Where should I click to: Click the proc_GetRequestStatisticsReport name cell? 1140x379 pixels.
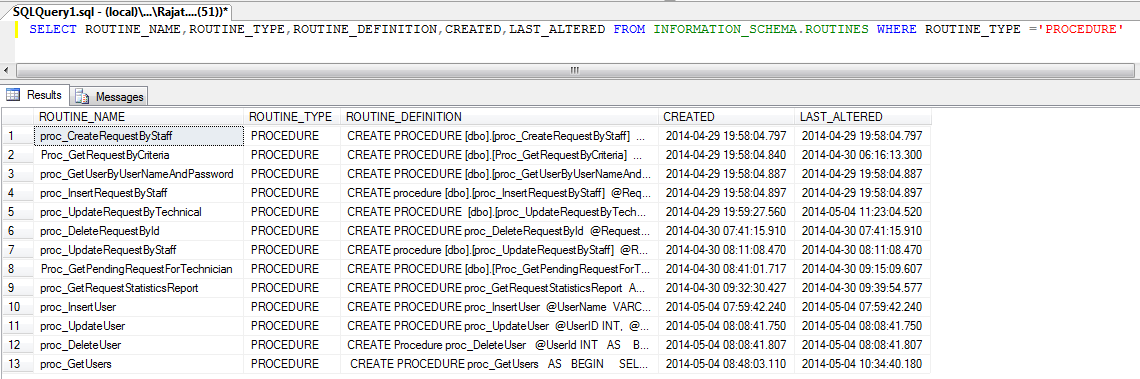(138, 288)
